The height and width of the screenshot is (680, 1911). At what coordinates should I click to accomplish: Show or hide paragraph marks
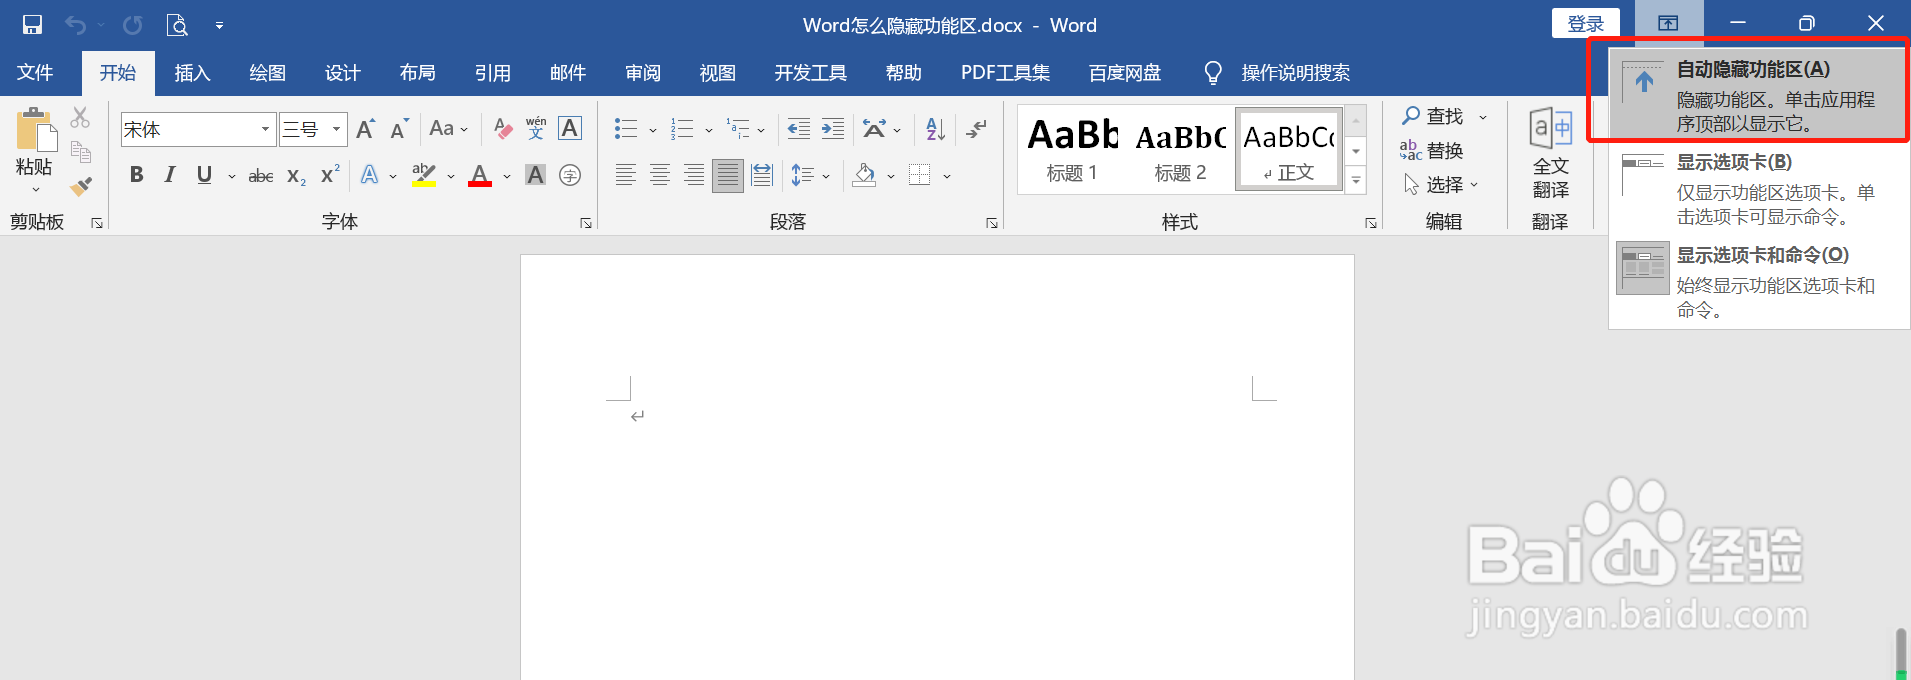pyautogui.click(x=977, y=129)
